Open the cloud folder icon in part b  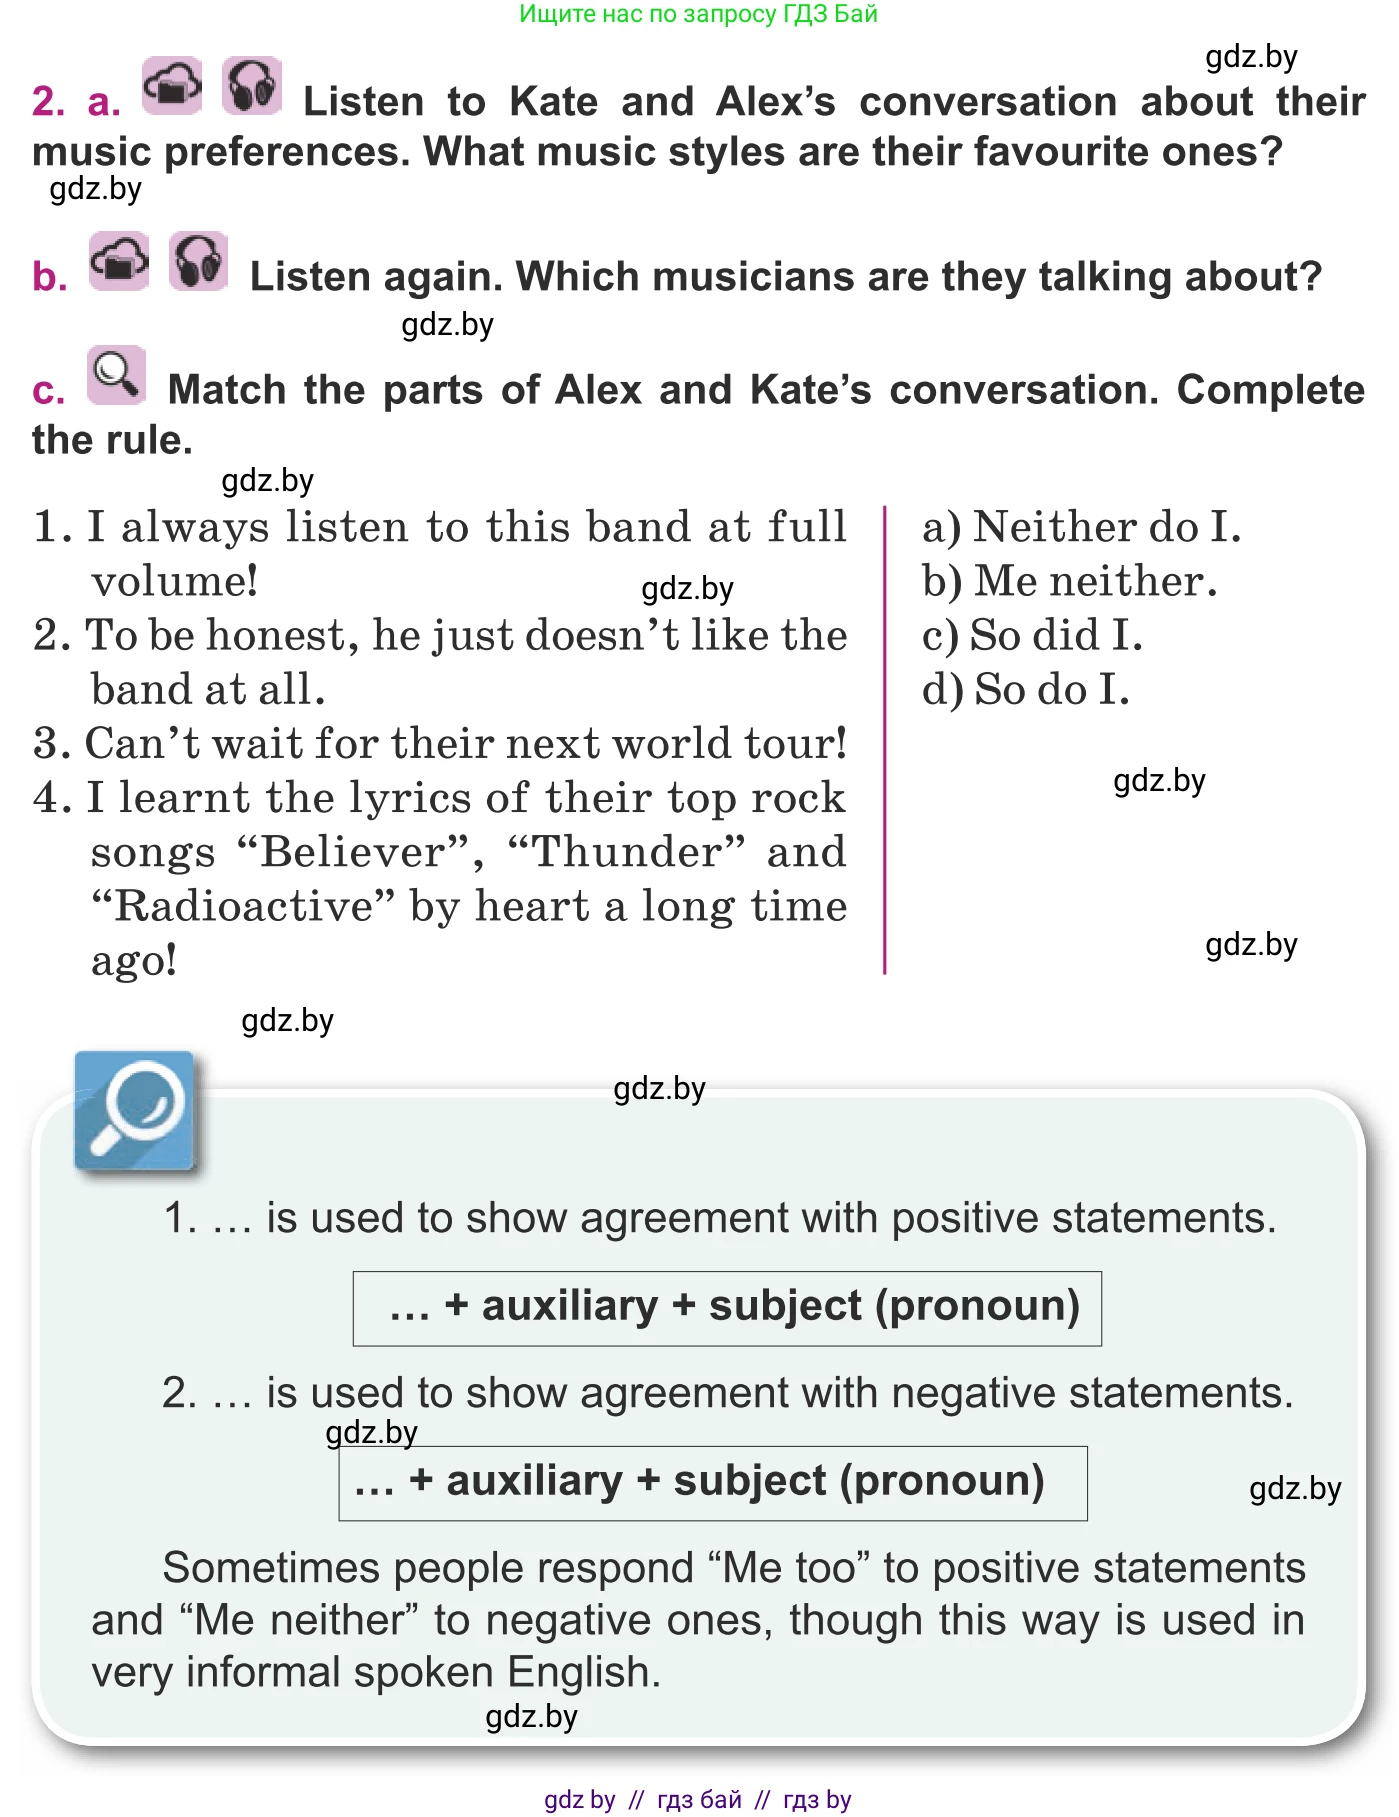click(x=119, y=262)
